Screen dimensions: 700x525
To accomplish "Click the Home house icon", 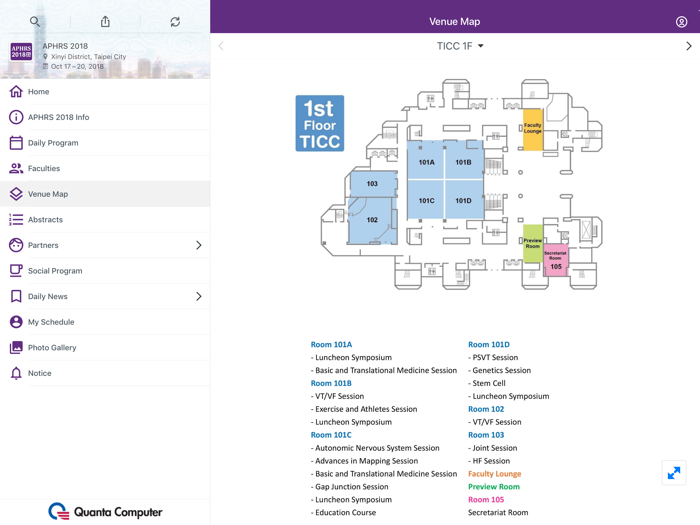I will [16, 92].
